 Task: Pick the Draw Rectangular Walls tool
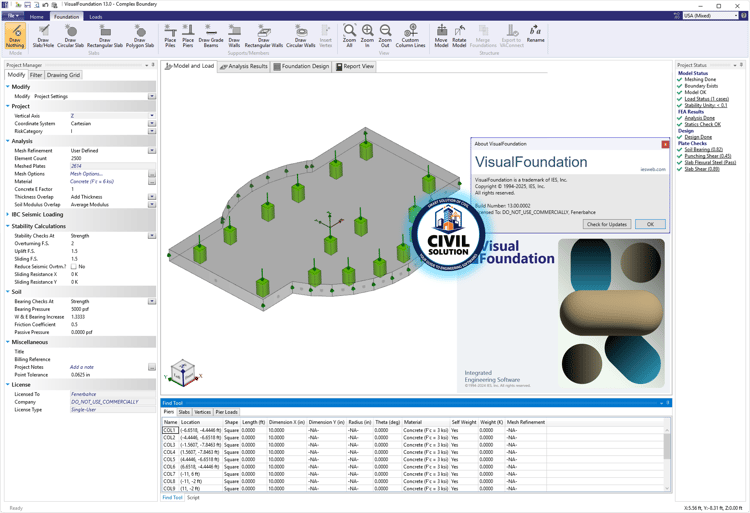264,36
